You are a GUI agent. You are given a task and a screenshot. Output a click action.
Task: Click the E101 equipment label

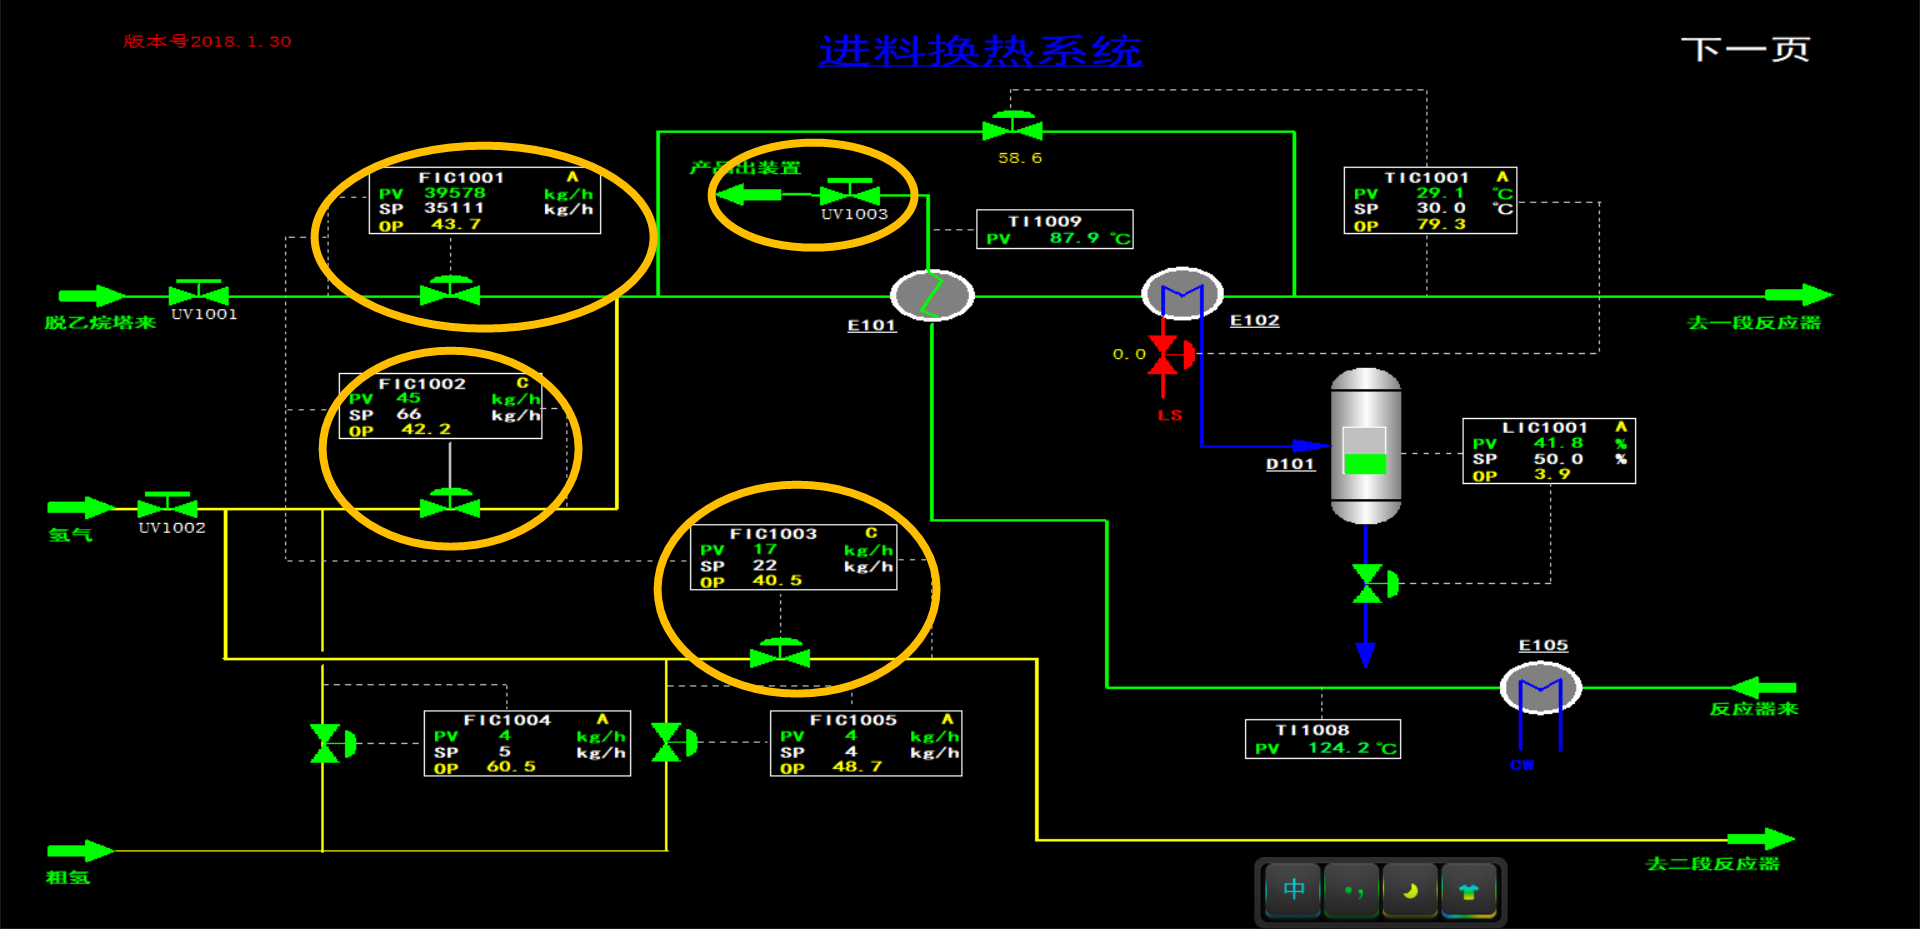pyautogui.click(x=872, y=325)
